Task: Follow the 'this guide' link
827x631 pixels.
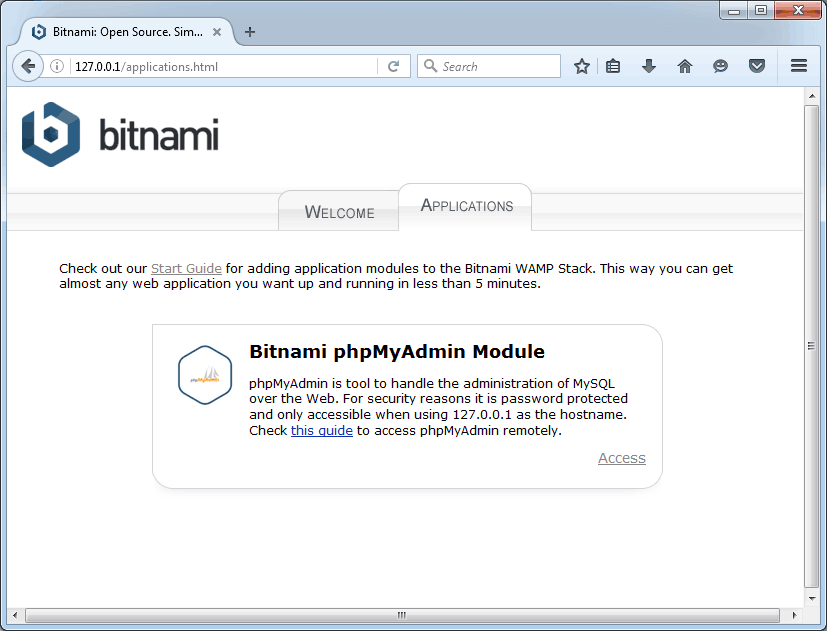Action: click(322, 431)
